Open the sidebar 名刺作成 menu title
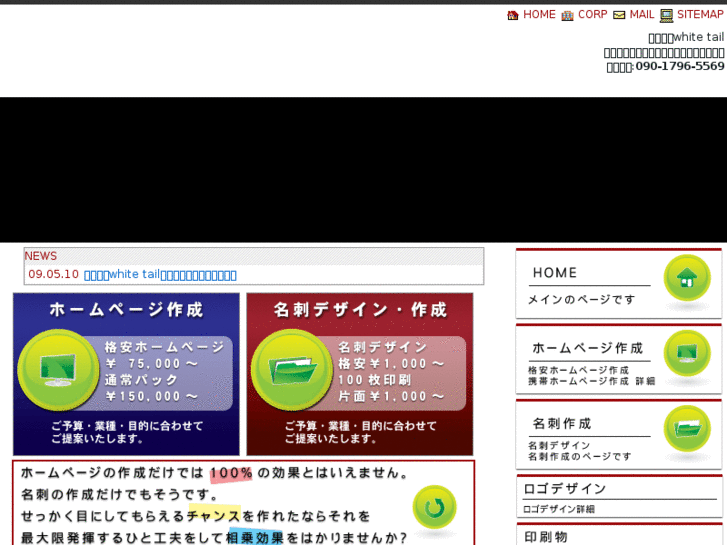Image resolution: width=727 pixels, height=545 pixels. [562, 423]
